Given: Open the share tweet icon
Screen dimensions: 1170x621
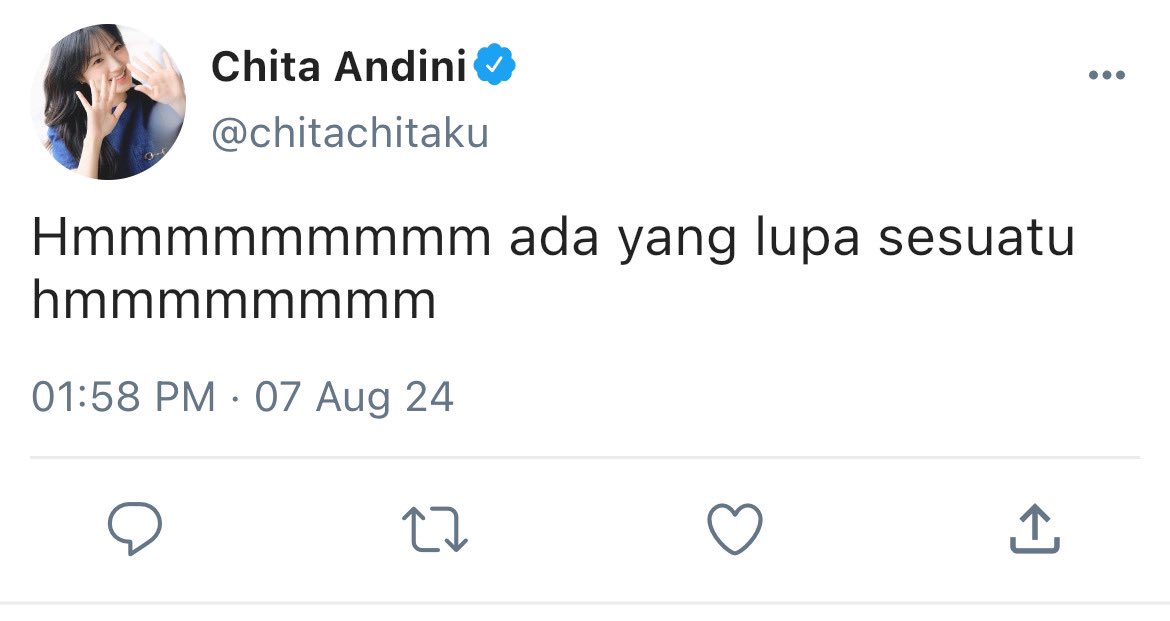Looking at the screenshot, I should [1035, 528].
